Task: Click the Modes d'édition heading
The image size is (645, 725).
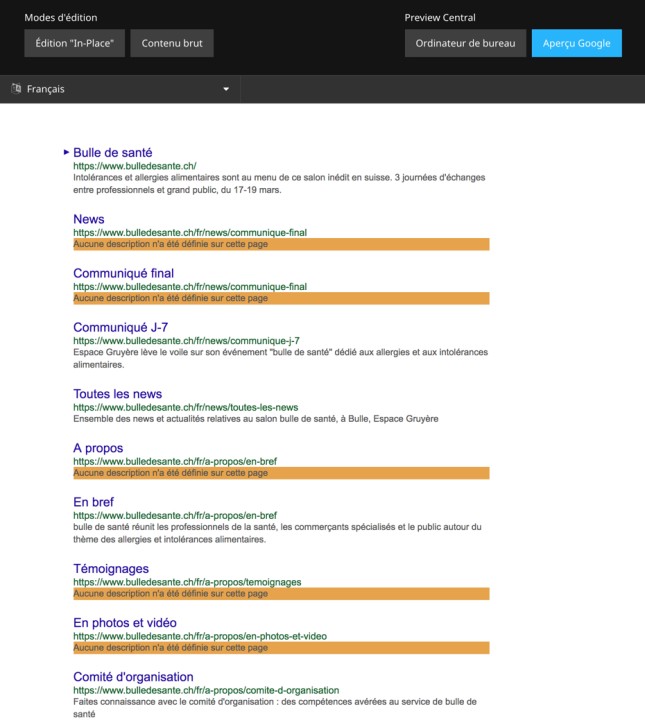Action: point(61,18)
